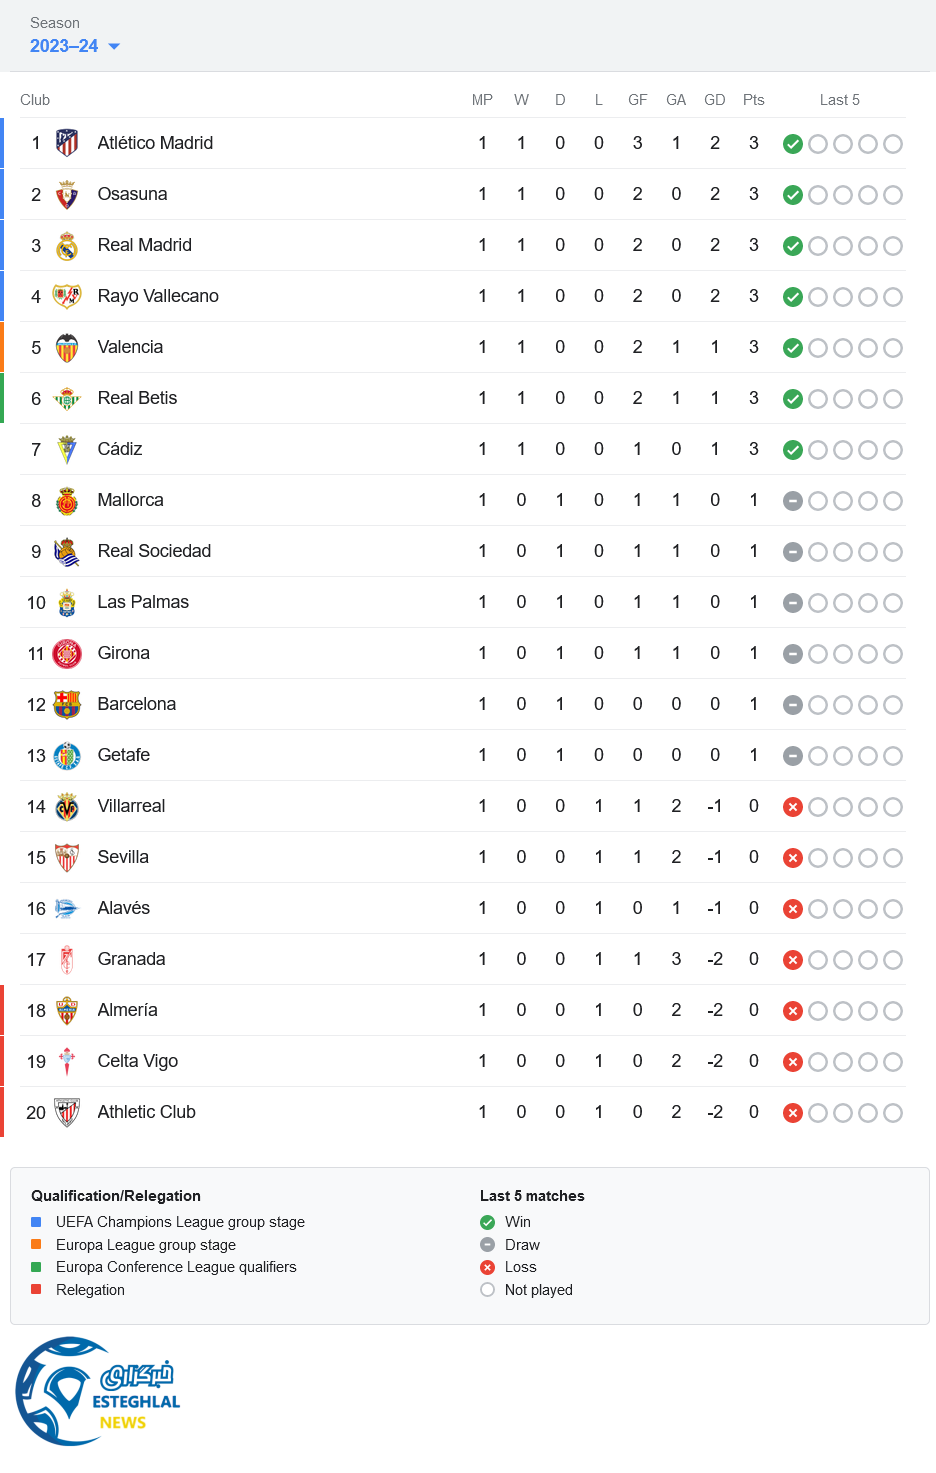Click the GD column header
936x1473 pixels.
pyautogui.click(x=715, y=100)
